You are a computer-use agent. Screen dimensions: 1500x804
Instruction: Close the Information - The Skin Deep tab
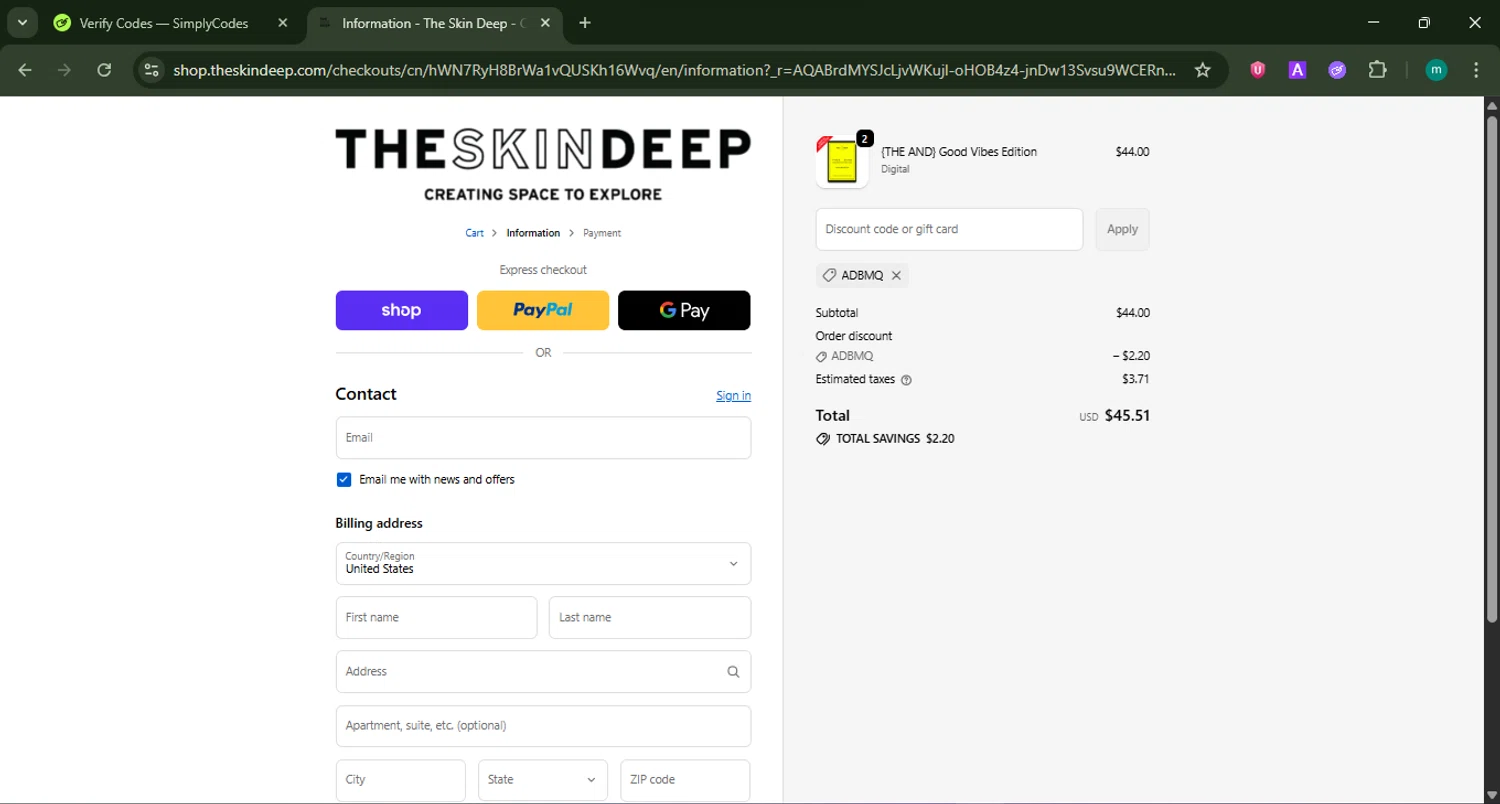click(547, 23)
